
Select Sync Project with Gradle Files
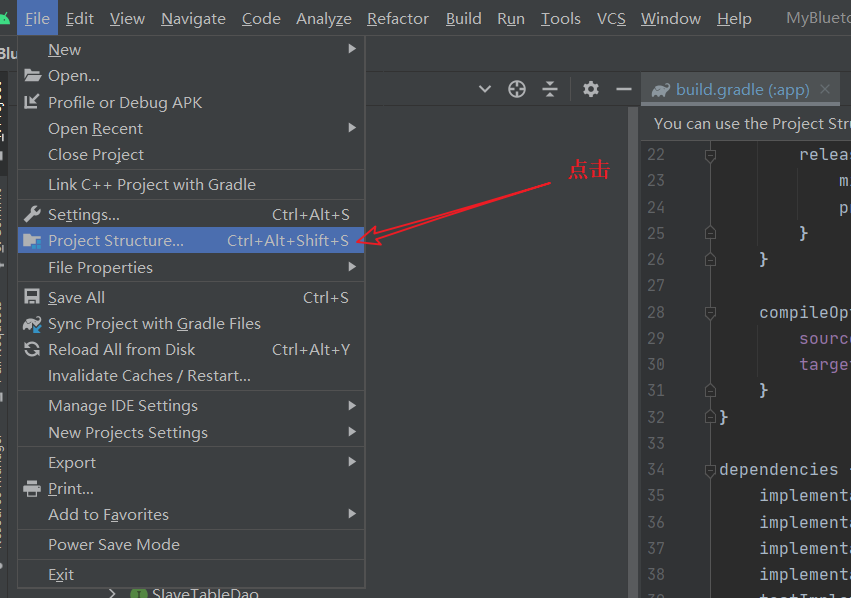tap(191, 323)
